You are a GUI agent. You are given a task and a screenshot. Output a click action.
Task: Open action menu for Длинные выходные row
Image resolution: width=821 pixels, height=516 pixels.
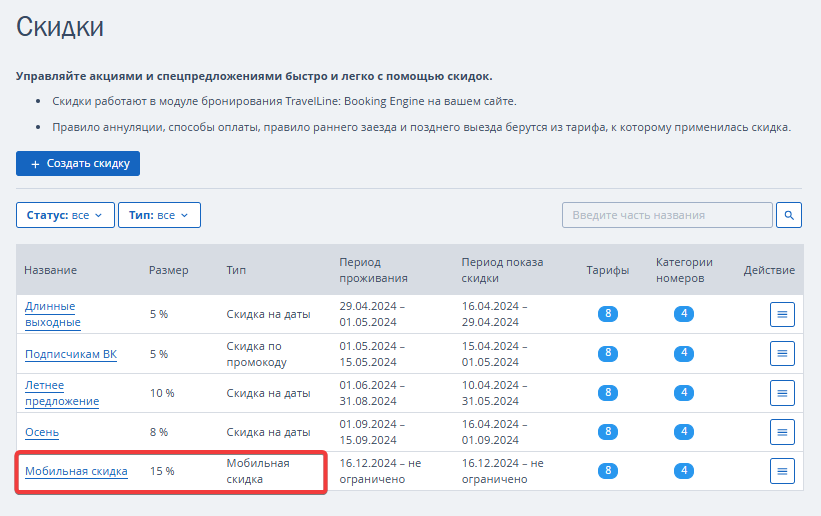coord(782,314)
